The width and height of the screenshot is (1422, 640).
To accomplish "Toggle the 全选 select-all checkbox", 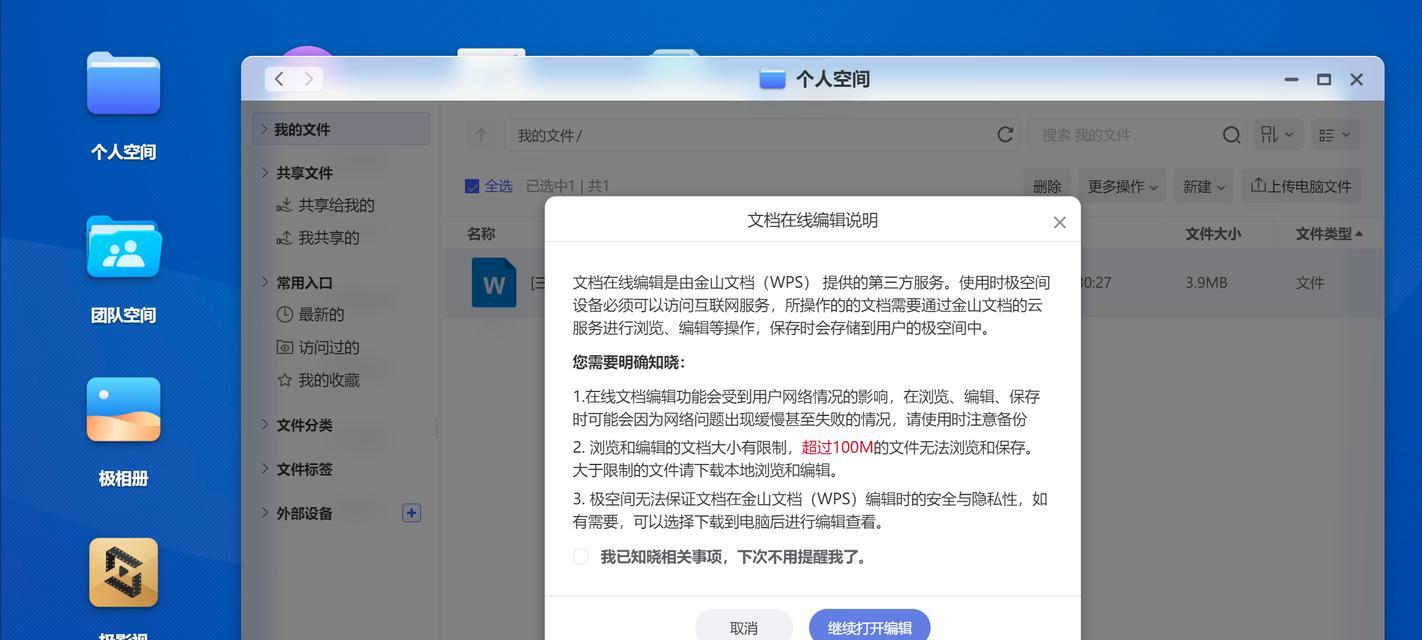I will click(x=472, y=186).
